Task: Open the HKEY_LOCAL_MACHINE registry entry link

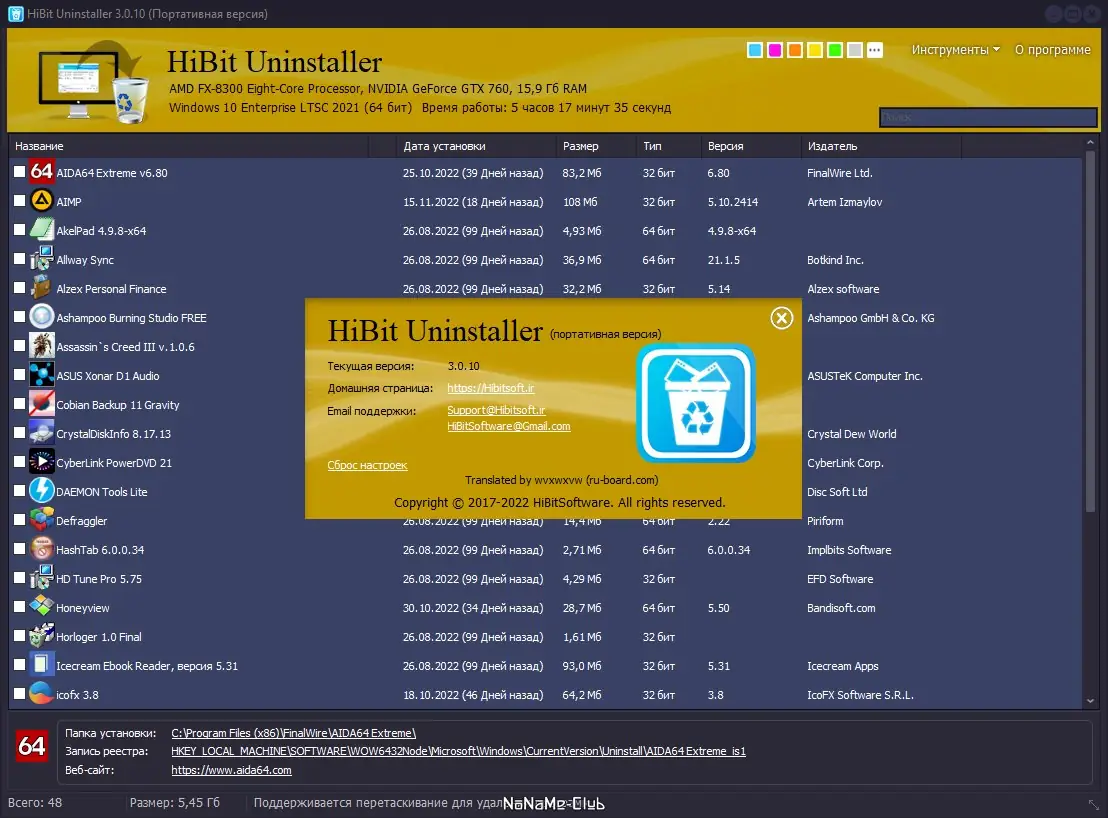Action: coord(458,751)
